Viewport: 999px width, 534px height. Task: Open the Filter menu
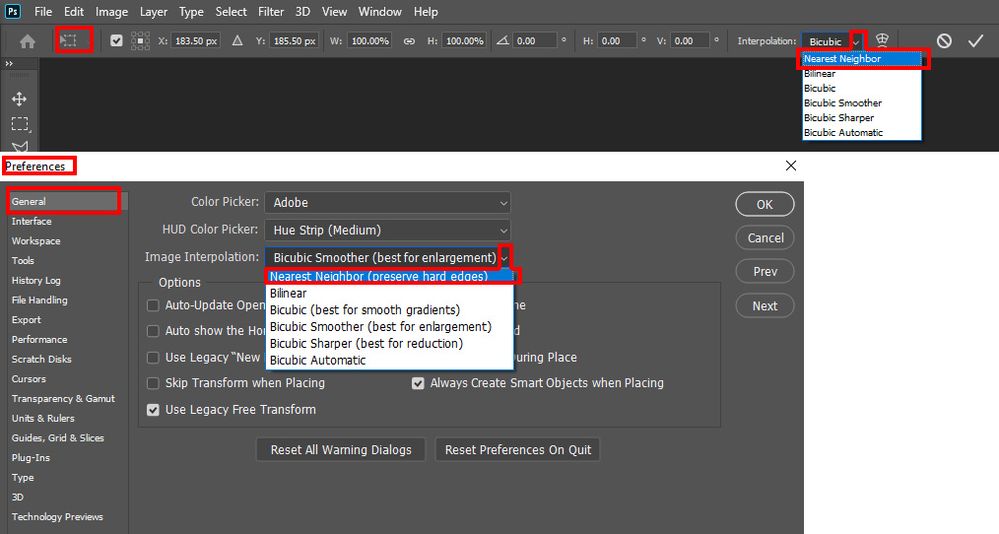[271, 11]
